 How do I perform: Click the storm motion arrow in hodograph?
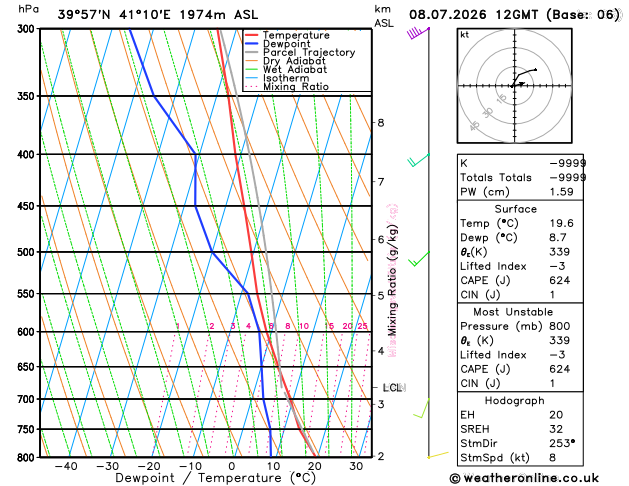(521, 84)
